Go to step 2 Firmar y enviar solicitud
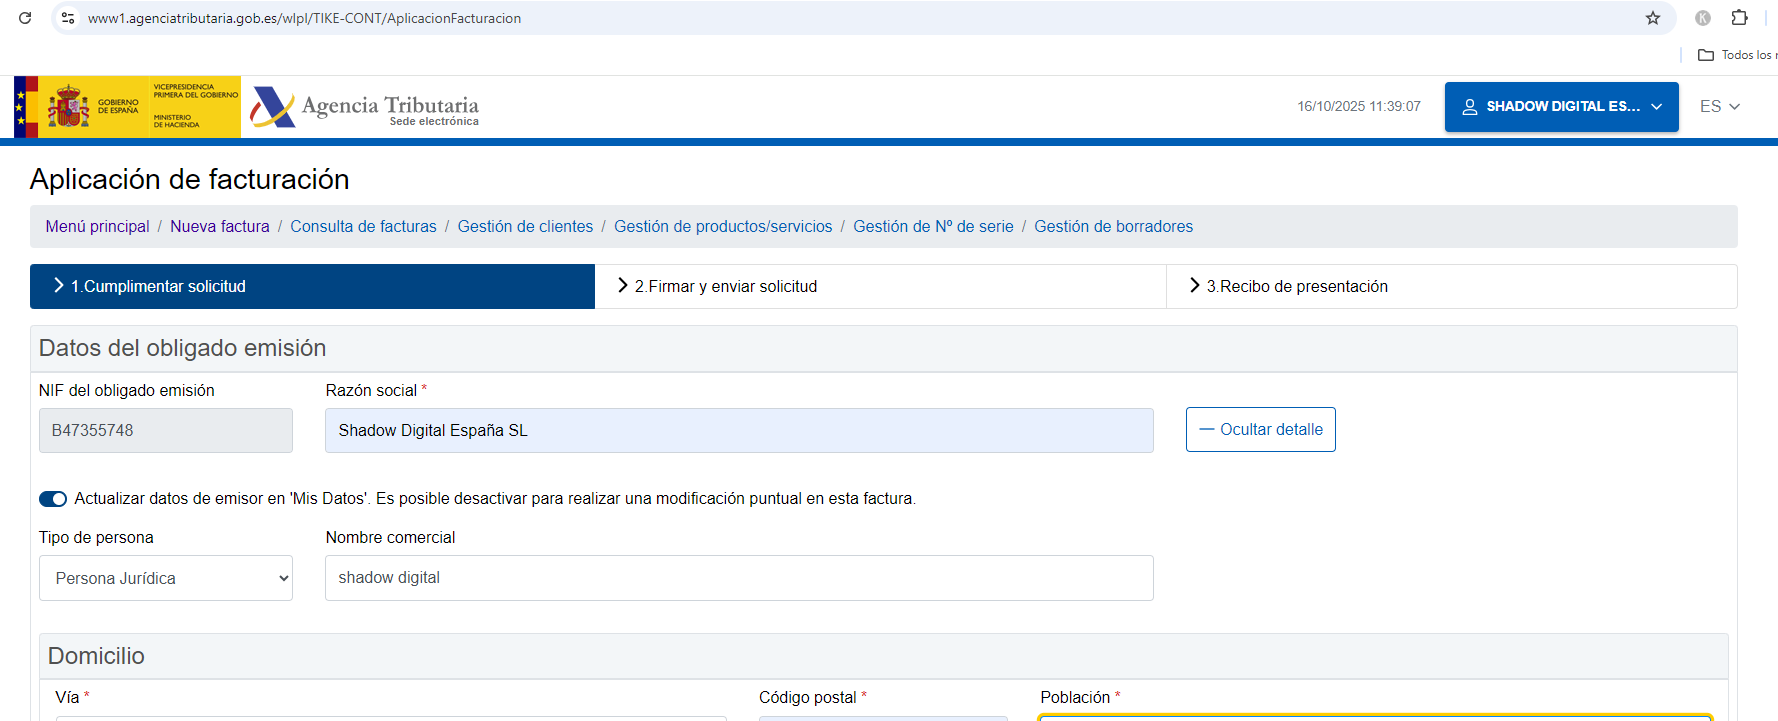This screenshot has width=1778, height=721. click(725, 287)
